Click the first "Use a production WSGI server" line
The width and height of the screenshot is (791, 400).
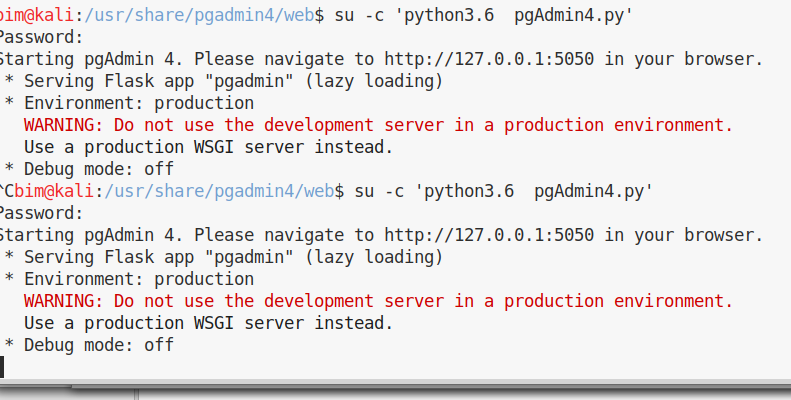point(208,147)
